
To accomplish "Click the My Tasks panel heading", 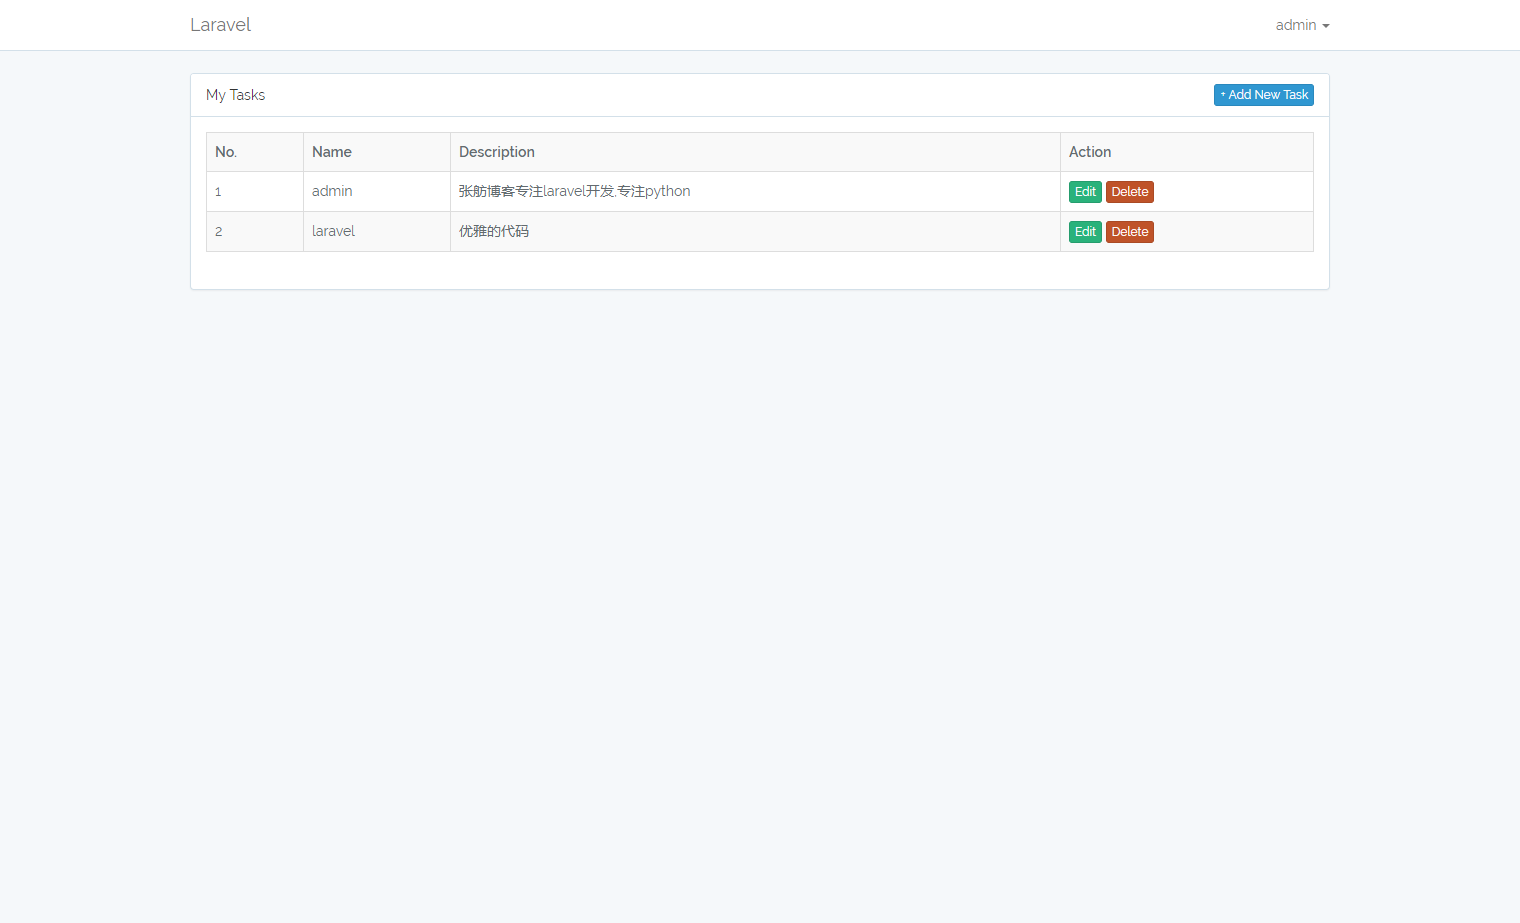I will 236,95.
